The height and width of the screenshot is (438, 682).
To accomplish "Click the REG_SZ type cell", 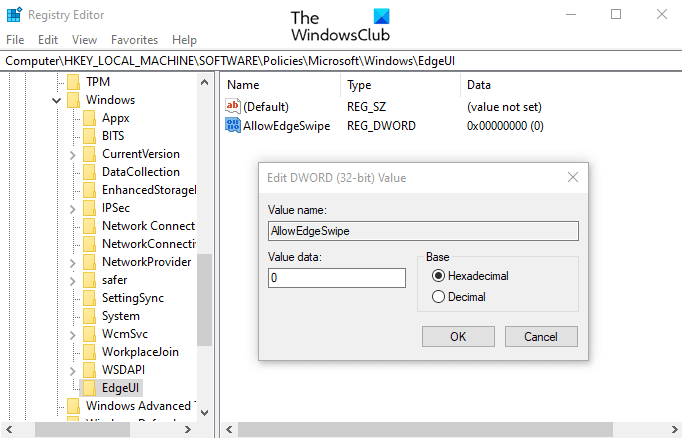I will 366,107.
